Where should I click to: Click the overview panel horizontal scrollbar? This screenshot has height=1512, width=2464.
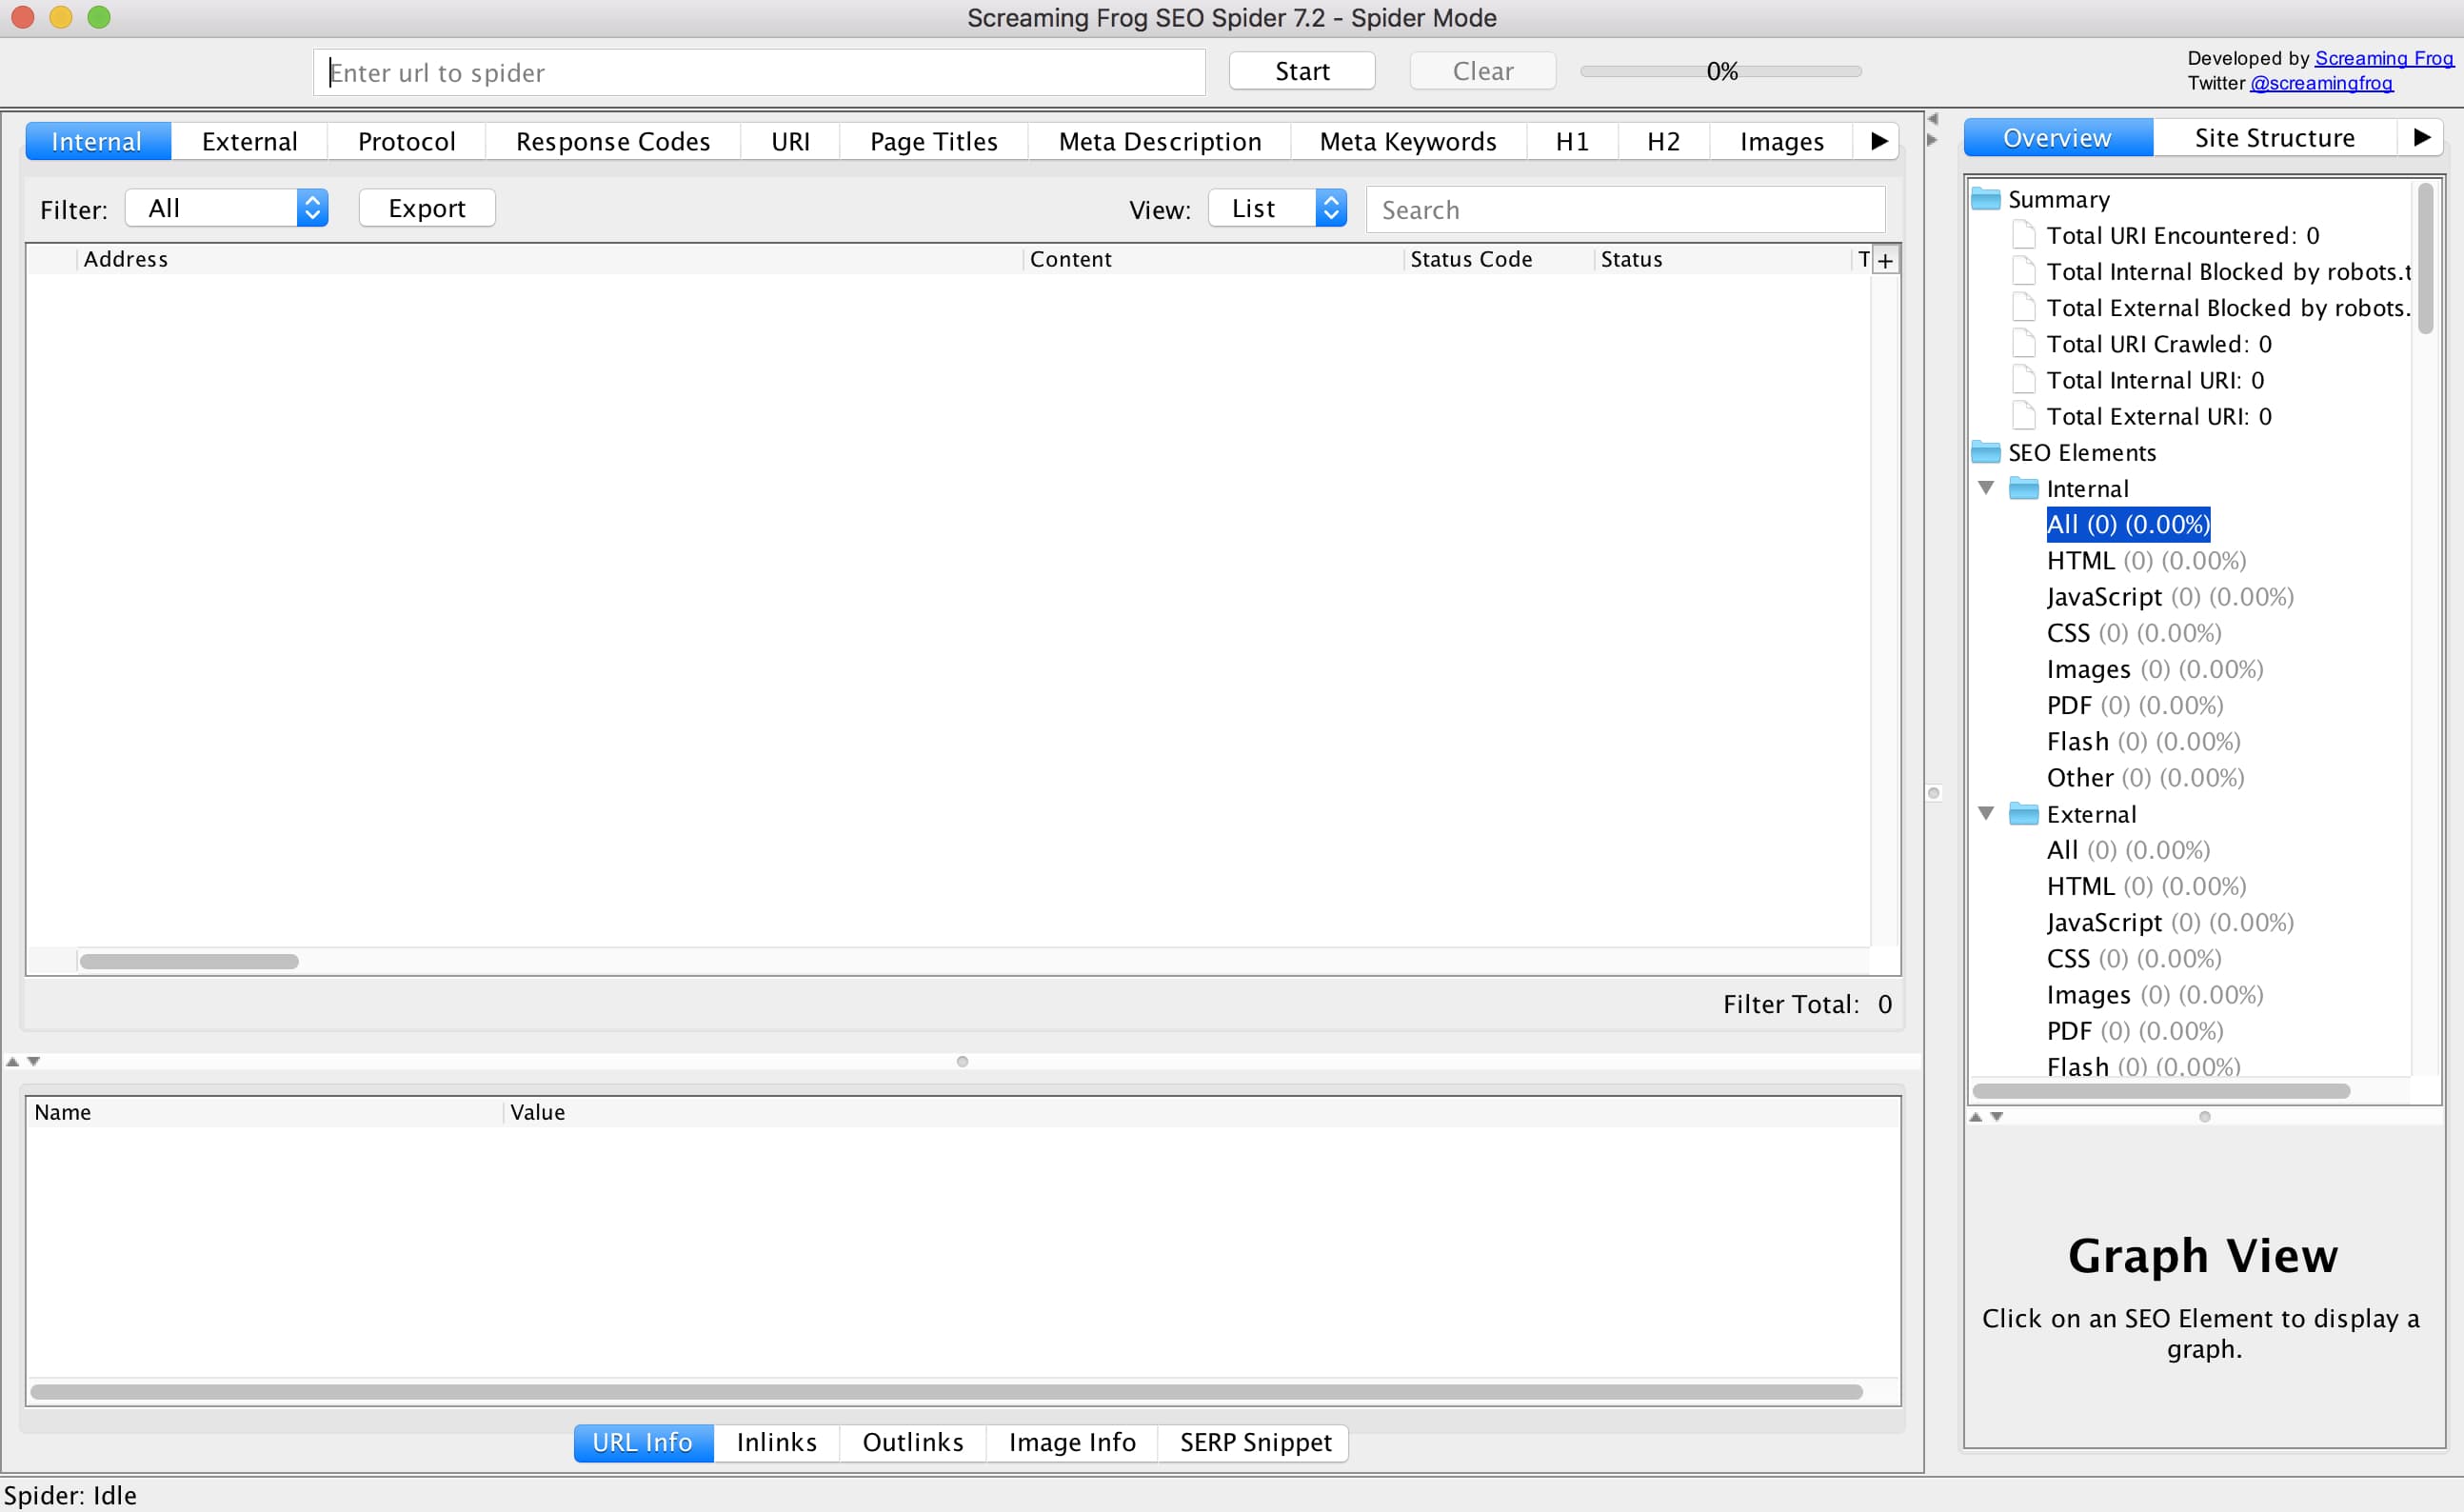(2161, 1090)
